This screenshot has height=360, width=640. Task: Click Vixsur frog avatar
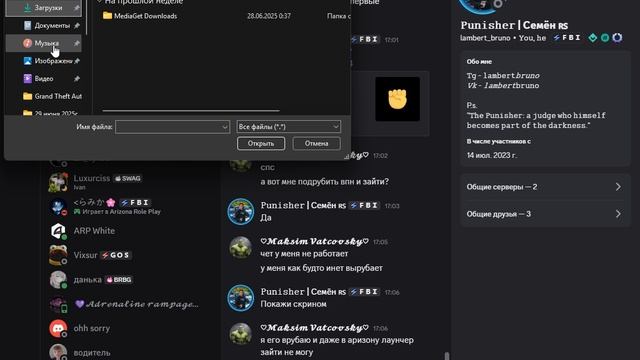(x=58, y=255)
